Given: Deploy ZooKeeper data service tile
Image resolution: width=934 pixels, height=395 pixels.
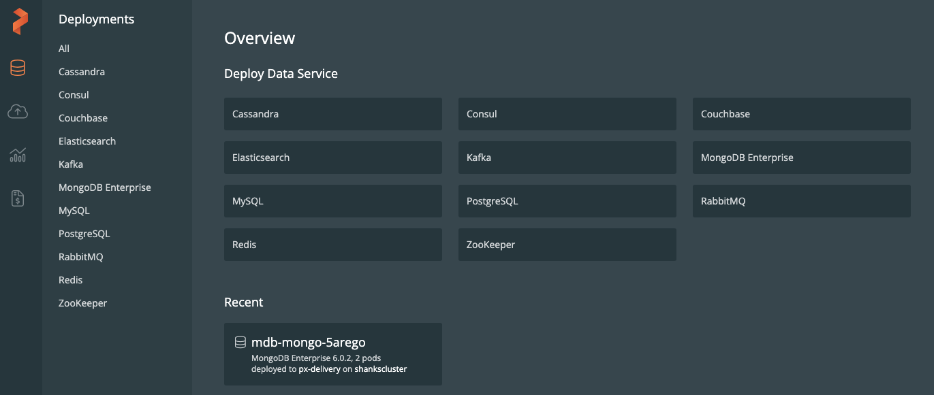Looking at the screenshot, I should coord(567,245).
